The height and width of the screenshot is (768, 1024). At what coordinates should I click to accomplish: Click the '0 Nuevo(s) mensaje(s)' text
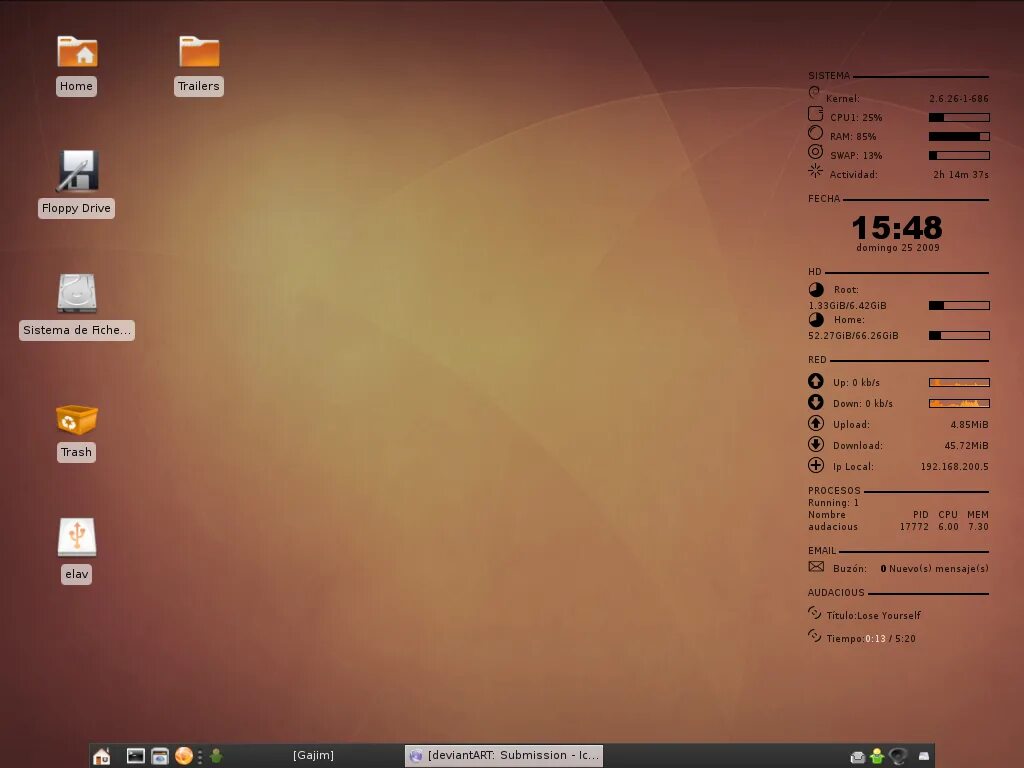[x=935, y=569]
